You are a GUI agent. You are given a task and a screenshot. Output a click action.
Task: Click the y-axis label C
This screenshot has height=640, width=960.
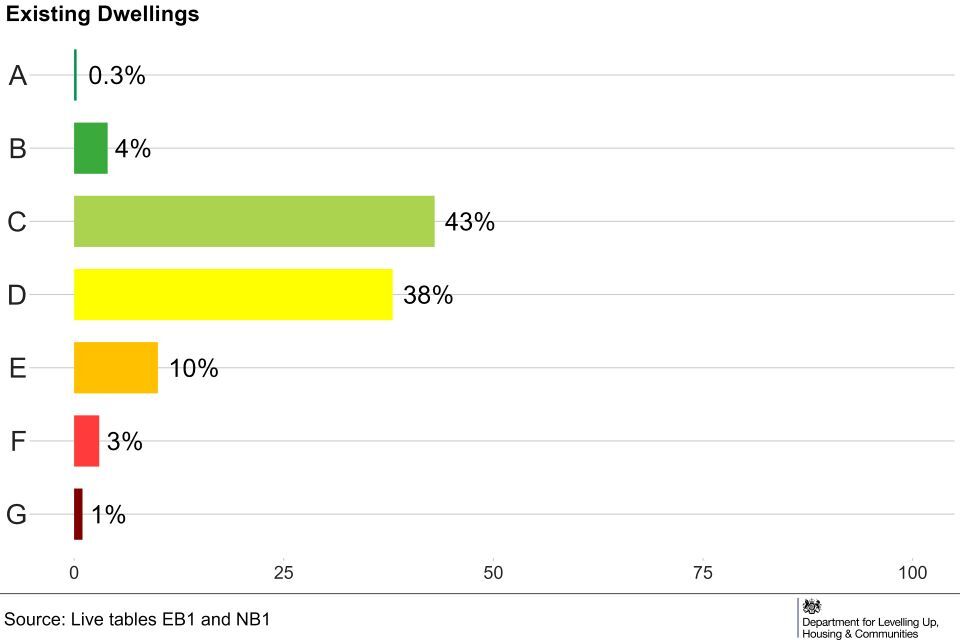pyautogui.click(x=17, y=222)
